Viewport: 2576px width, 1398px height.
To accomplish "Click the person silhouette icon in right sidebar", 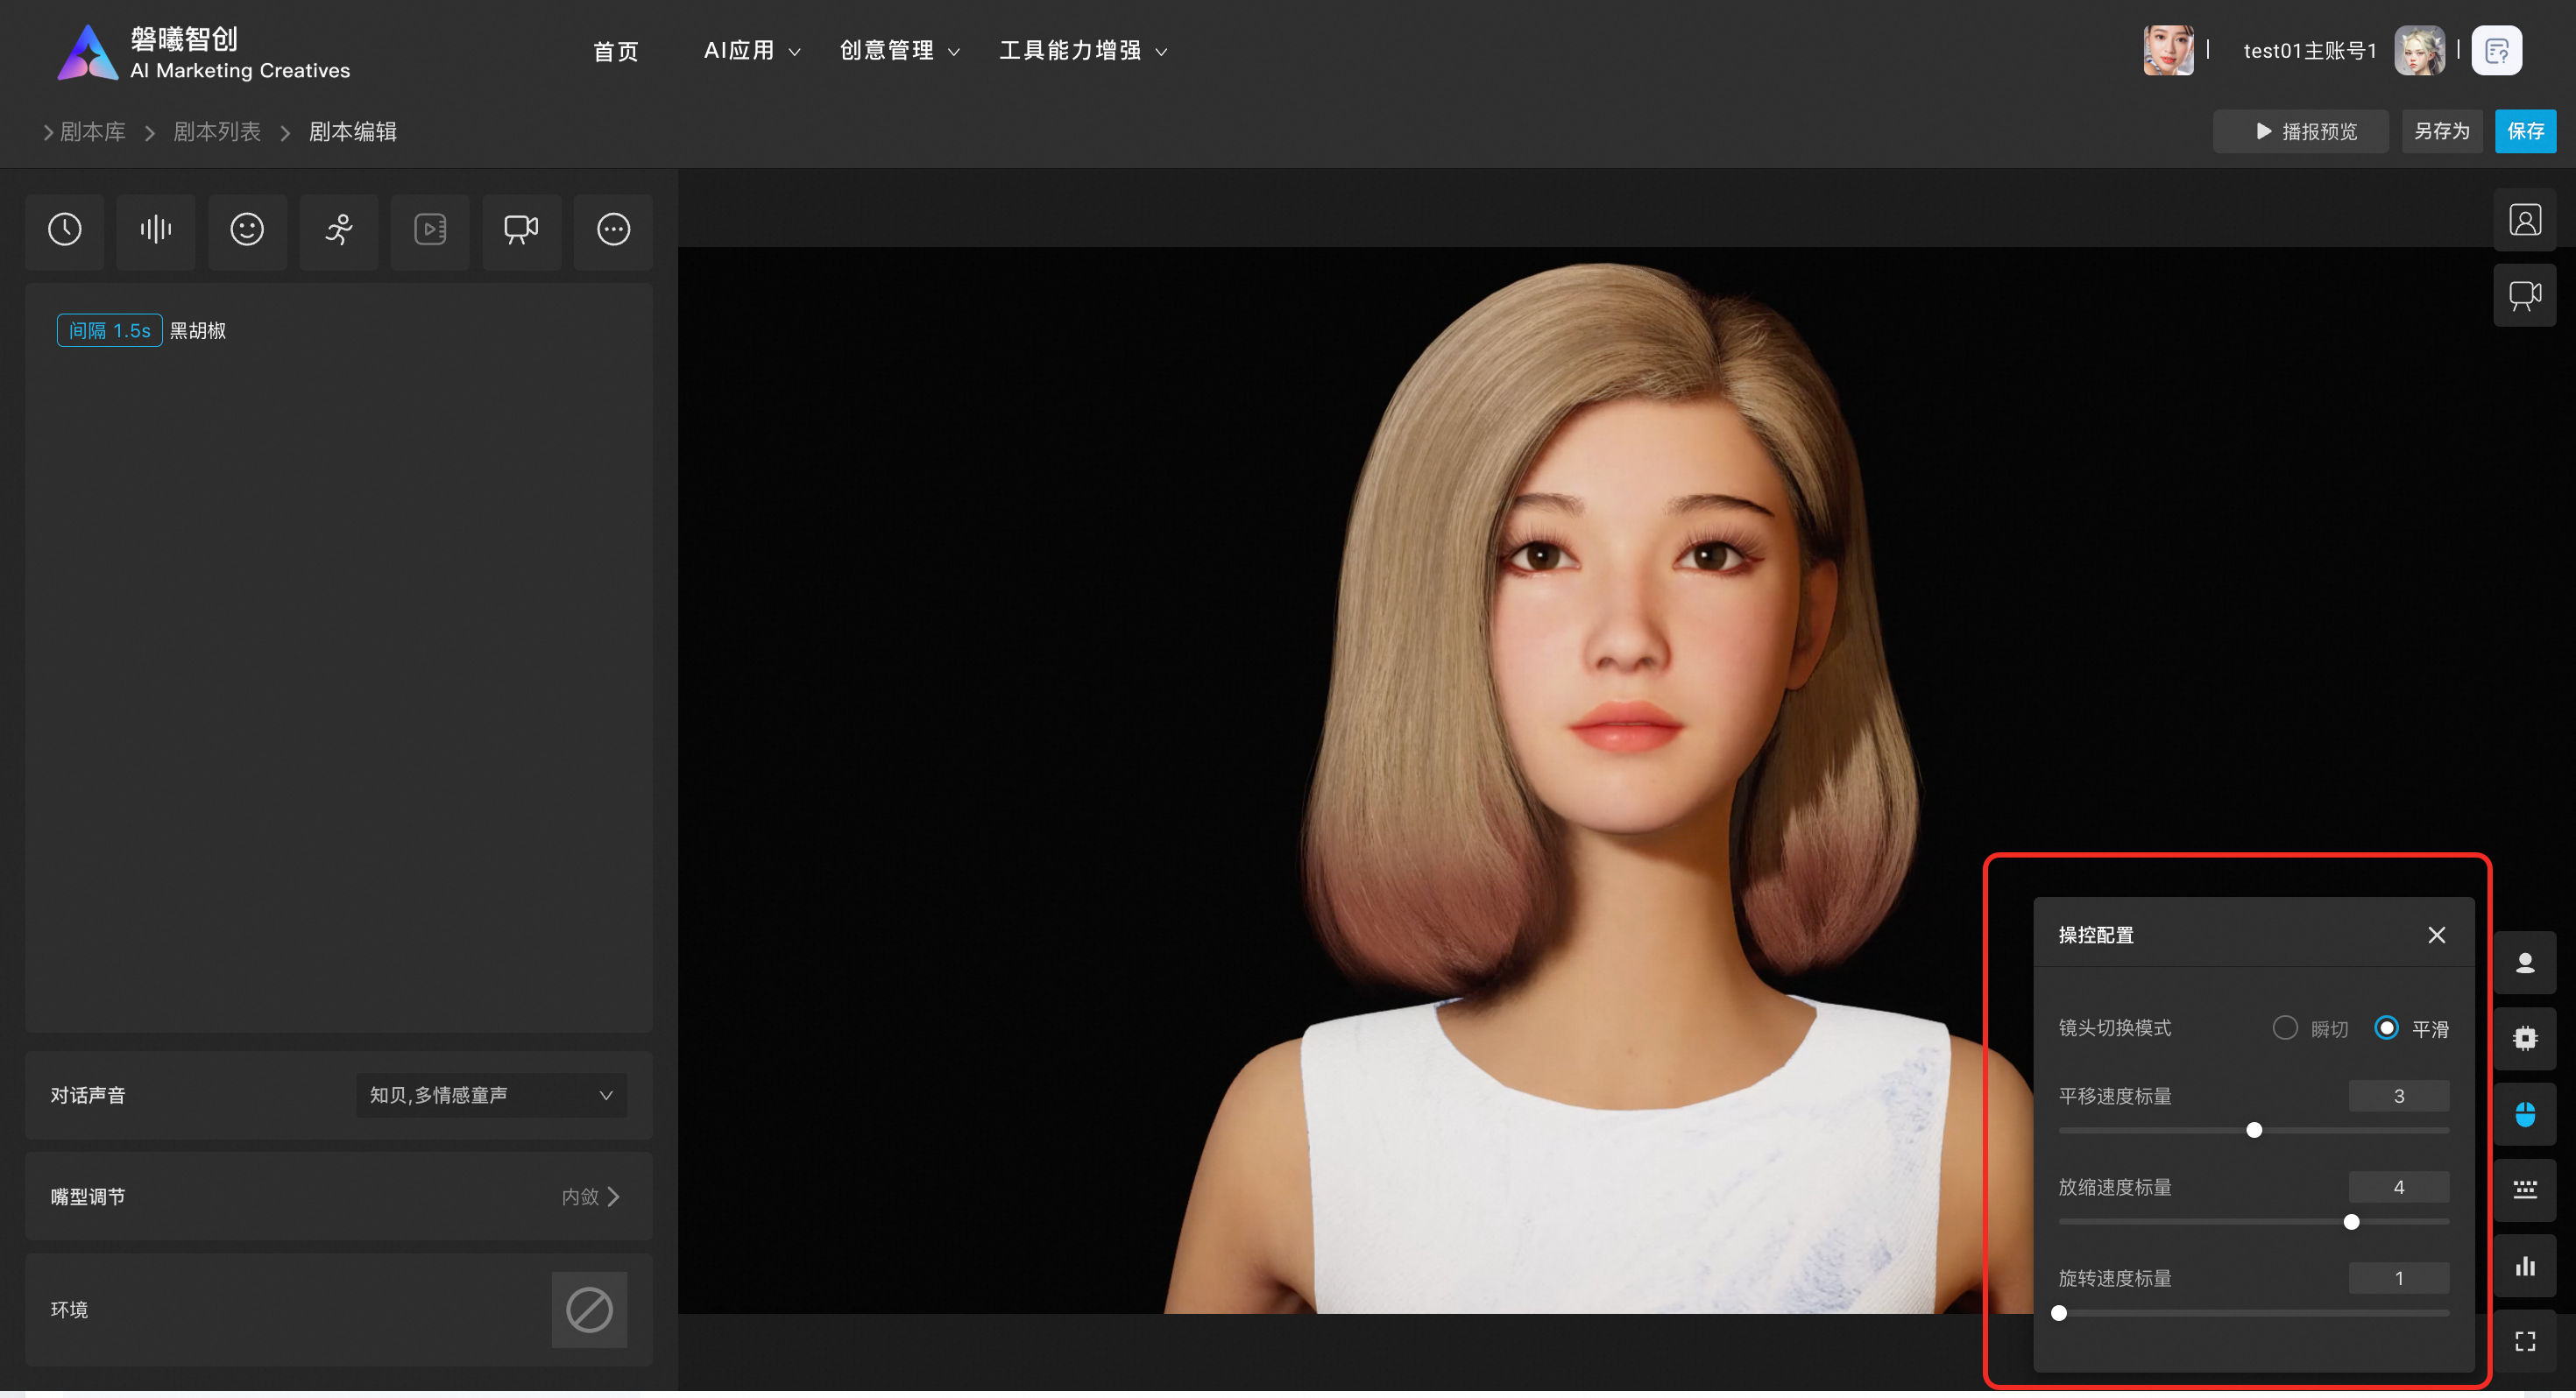I will (x=2525, y=963).
